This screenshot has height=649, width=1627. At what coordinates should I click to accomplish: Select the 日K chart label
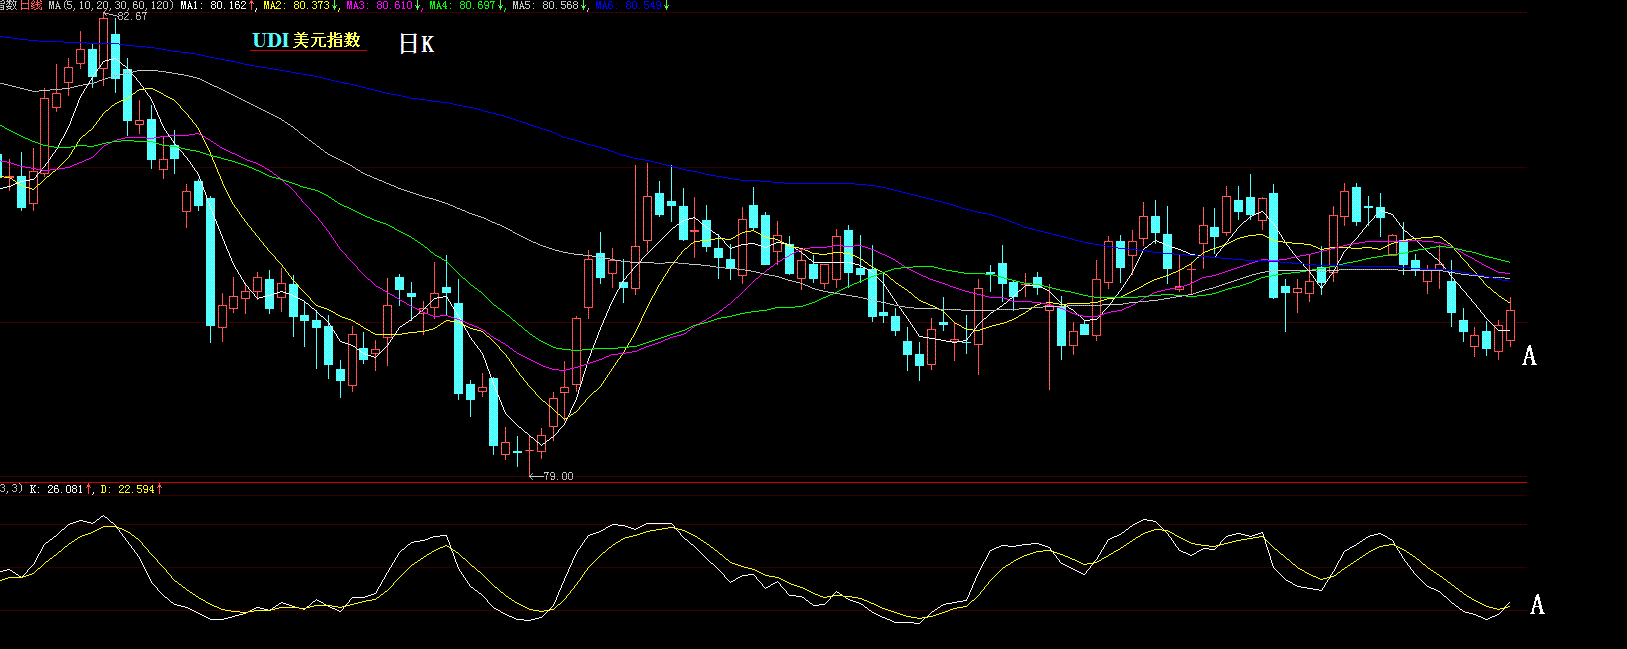(x=416, y=44)
